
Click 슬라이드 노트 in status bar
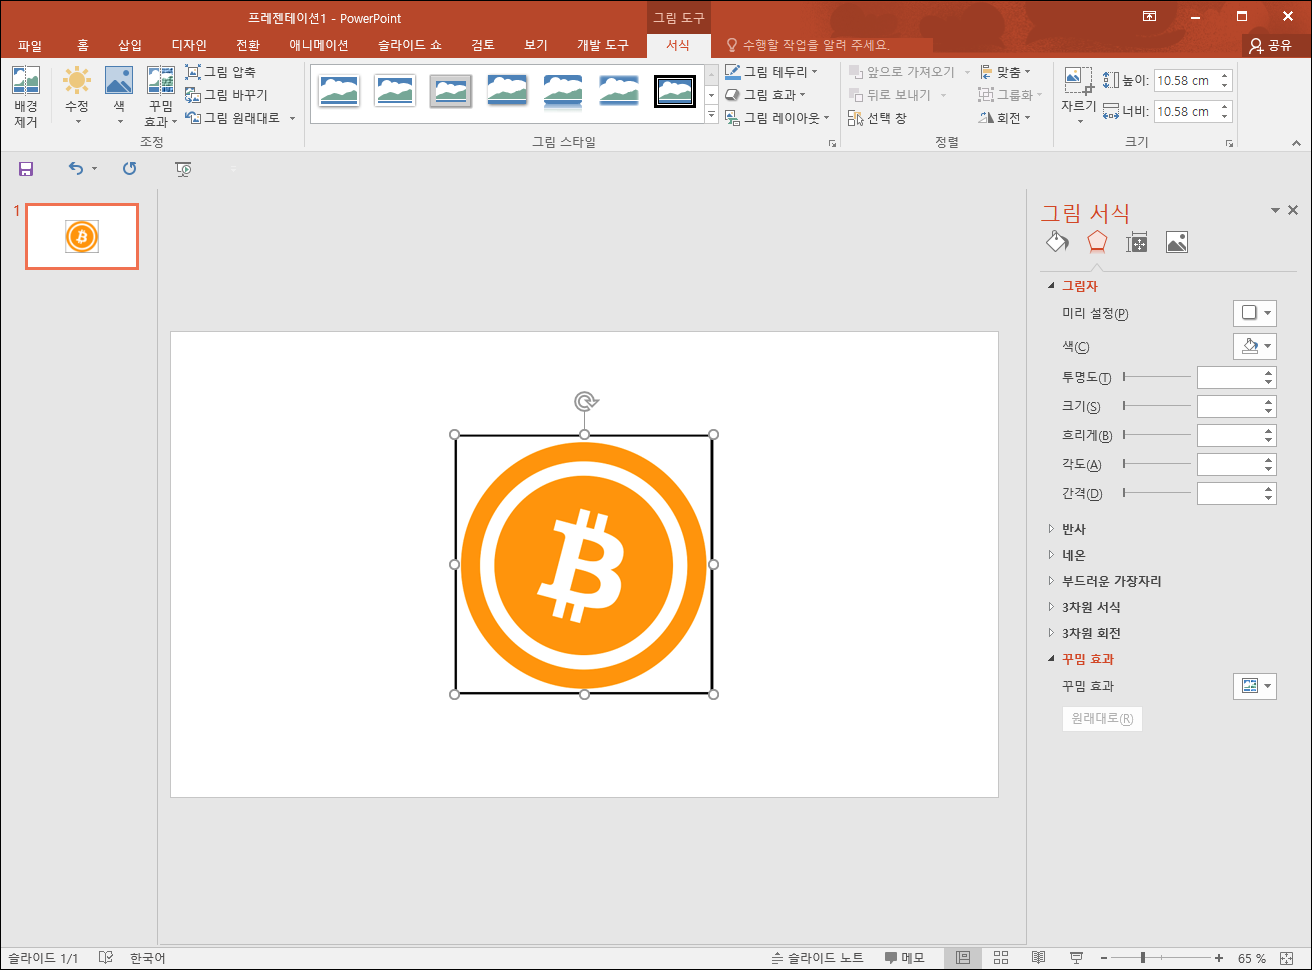[x=817, y=958]
